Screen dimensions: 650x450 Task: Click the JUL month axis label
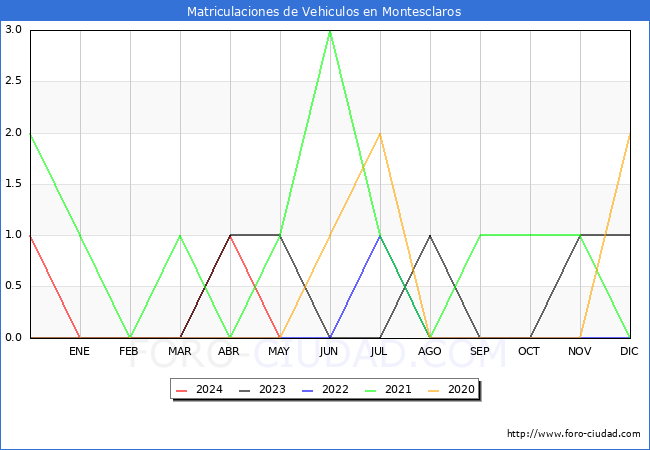[379, 351]
